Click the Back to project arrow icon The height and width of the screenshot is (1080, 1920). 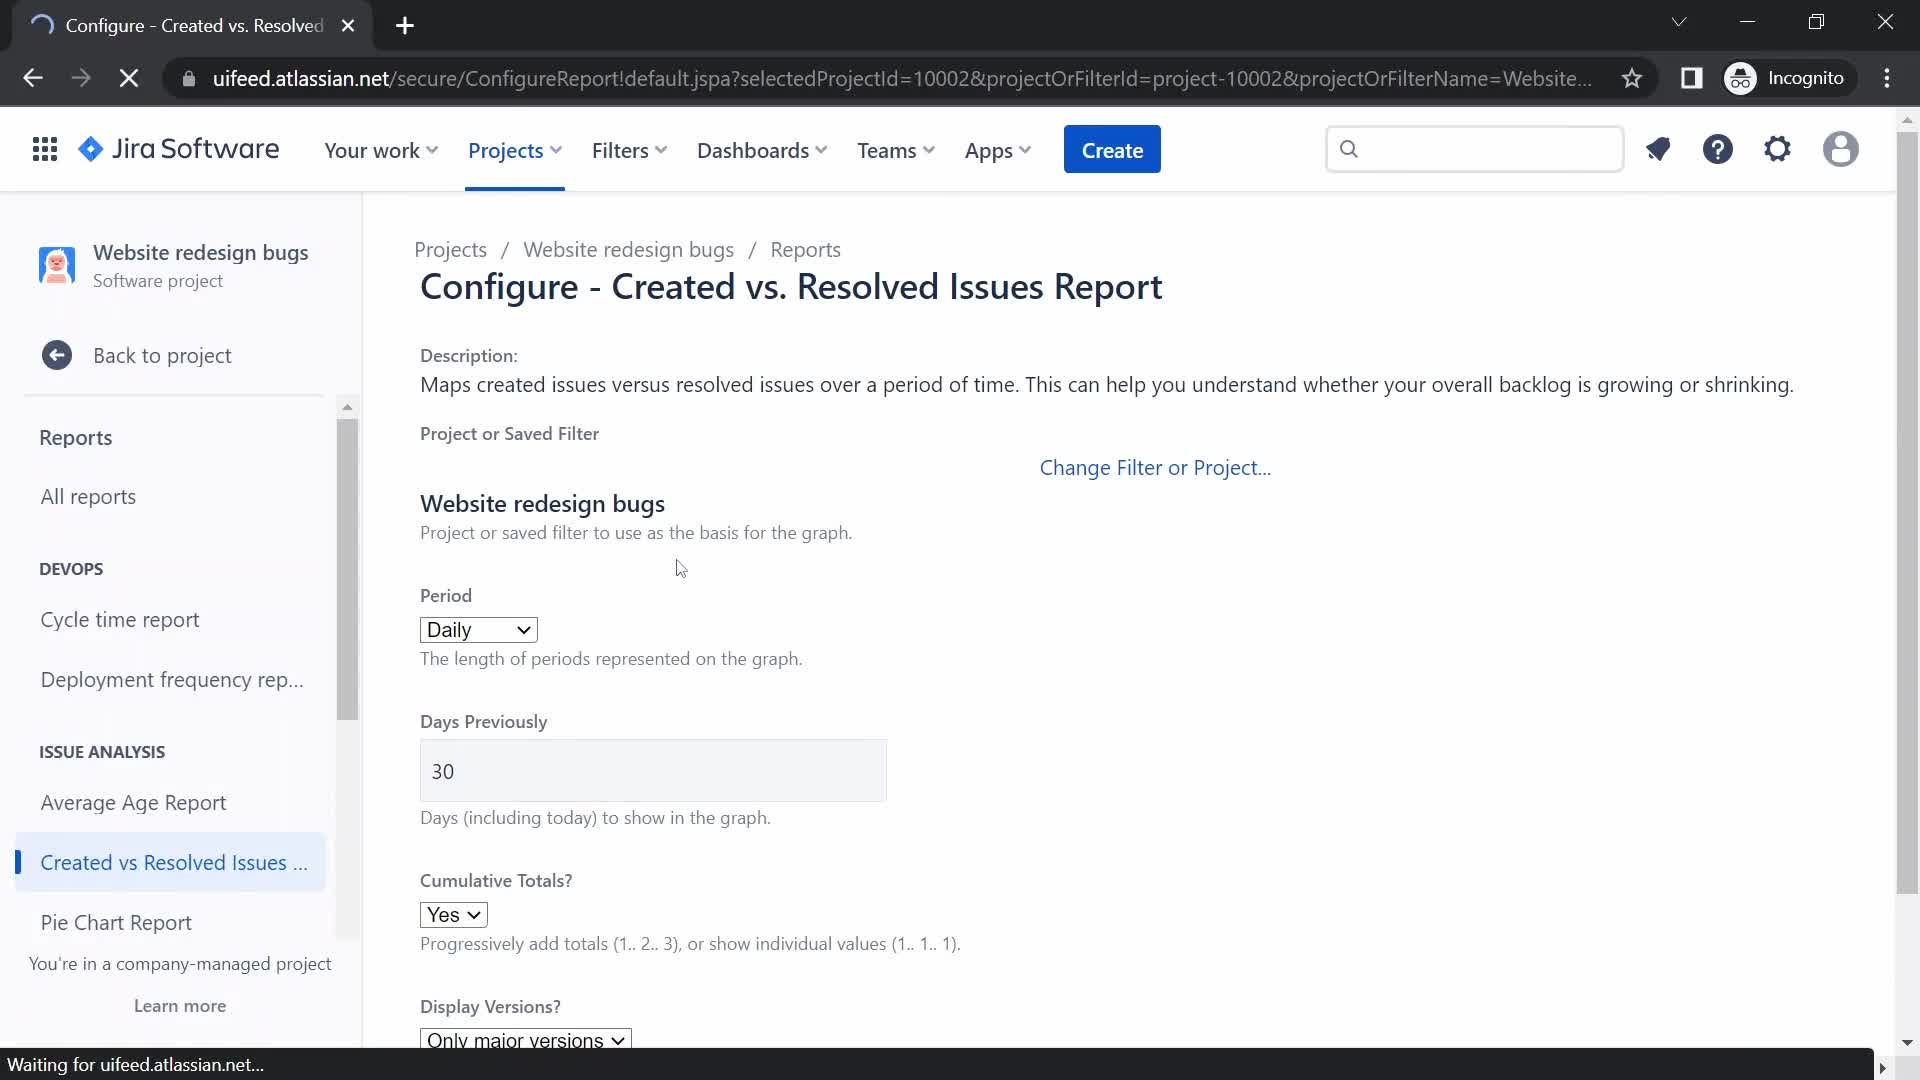[54, 353]
